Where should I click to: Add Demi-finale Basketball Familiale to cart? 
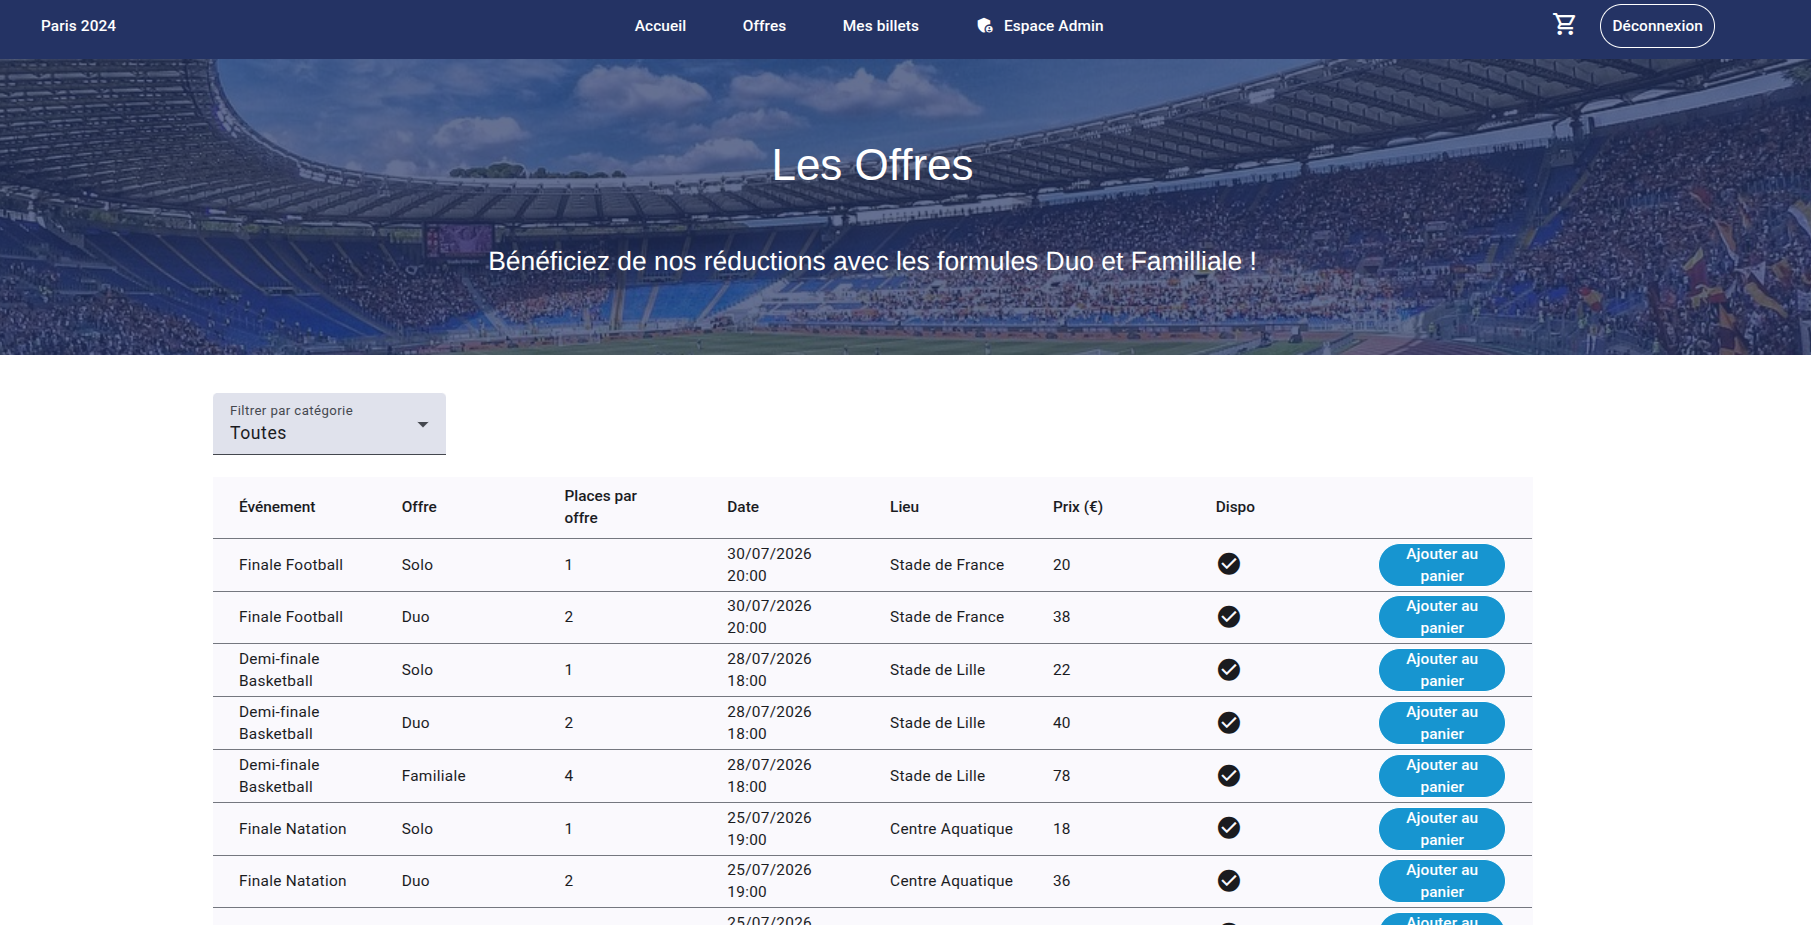(1441, 776)
